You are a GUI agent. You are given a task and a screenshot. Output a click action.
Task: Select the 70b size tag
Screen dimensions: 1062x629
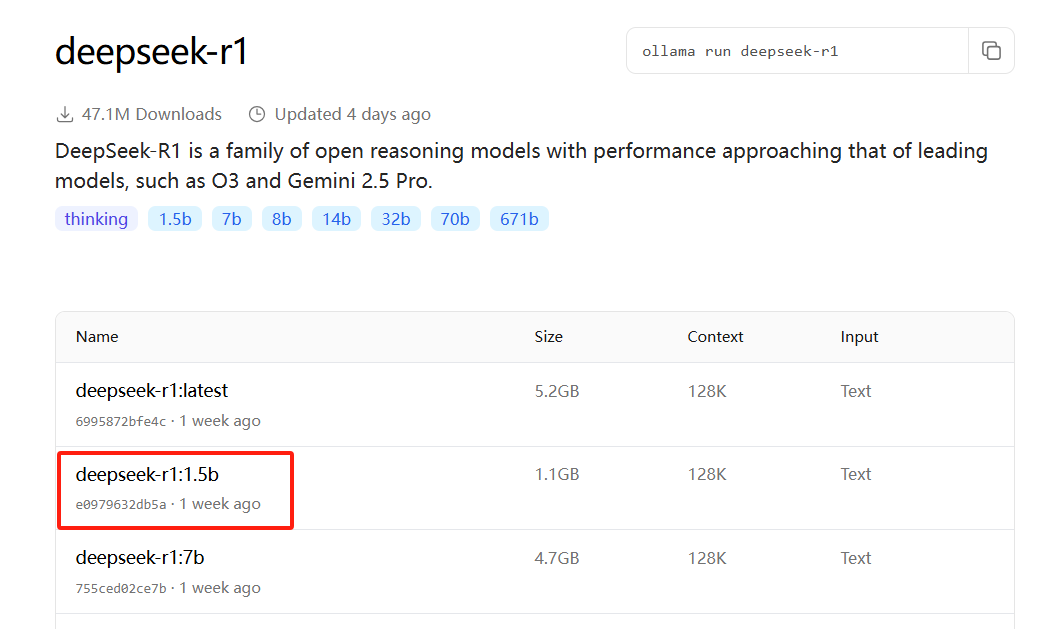tap(455, 219)
